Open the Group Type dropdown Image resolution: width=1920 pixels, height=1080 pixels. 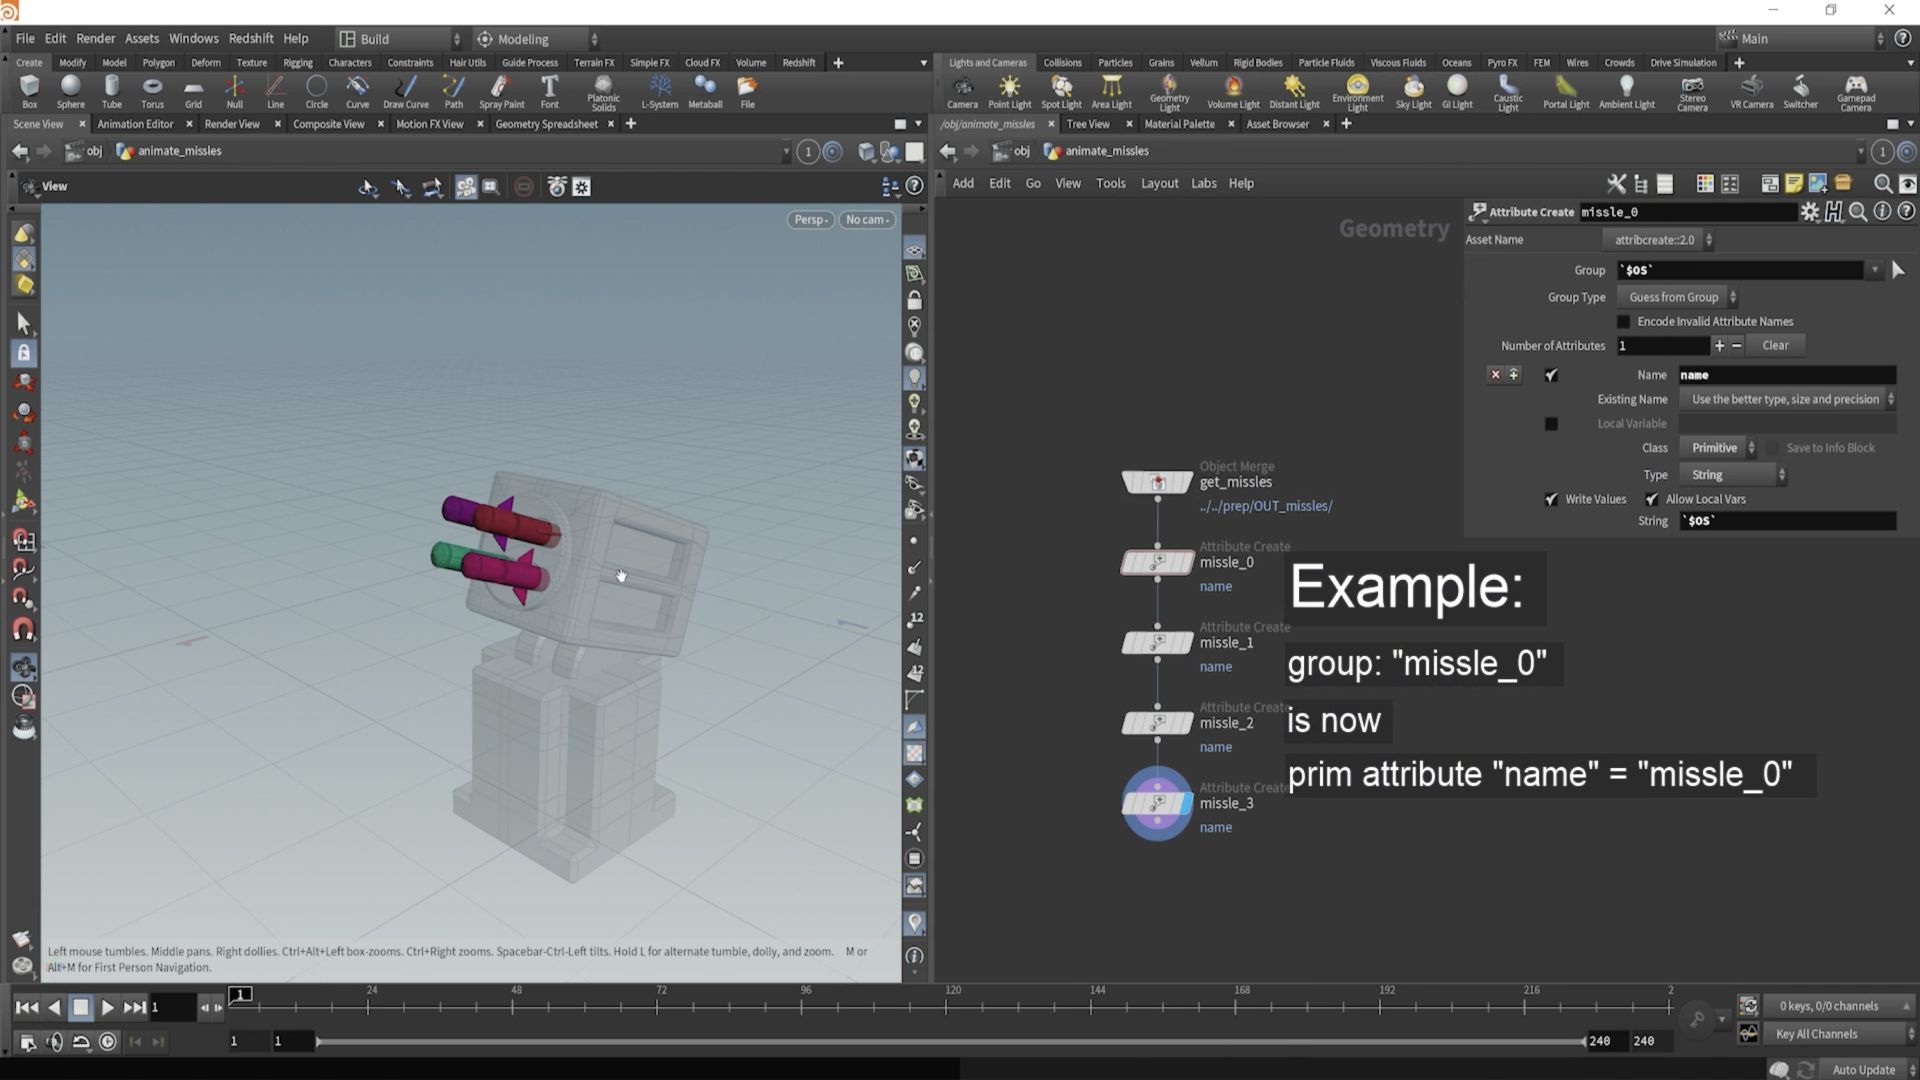point(1678,297)
